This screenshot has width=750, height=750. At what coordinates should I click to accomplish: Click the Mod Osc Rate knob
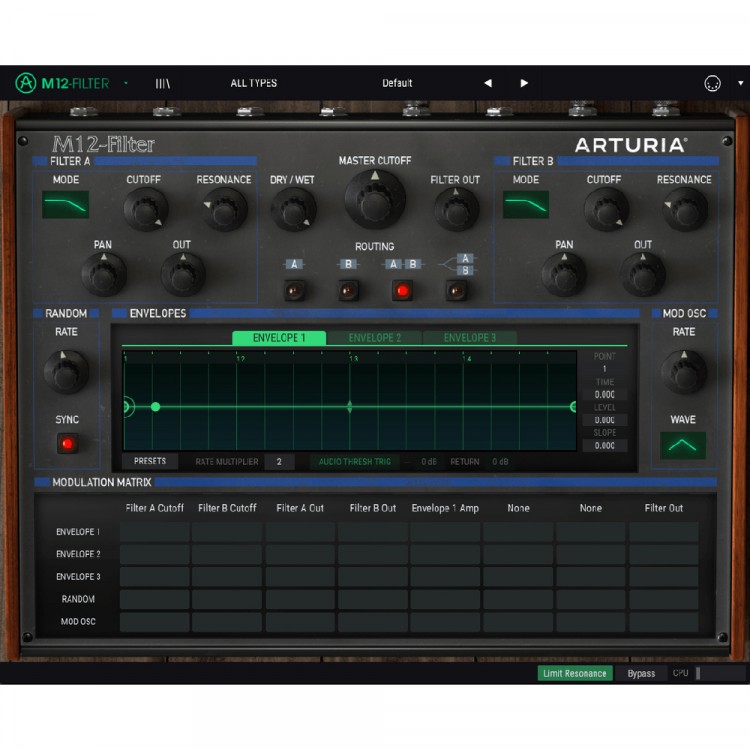coord(684,373)
